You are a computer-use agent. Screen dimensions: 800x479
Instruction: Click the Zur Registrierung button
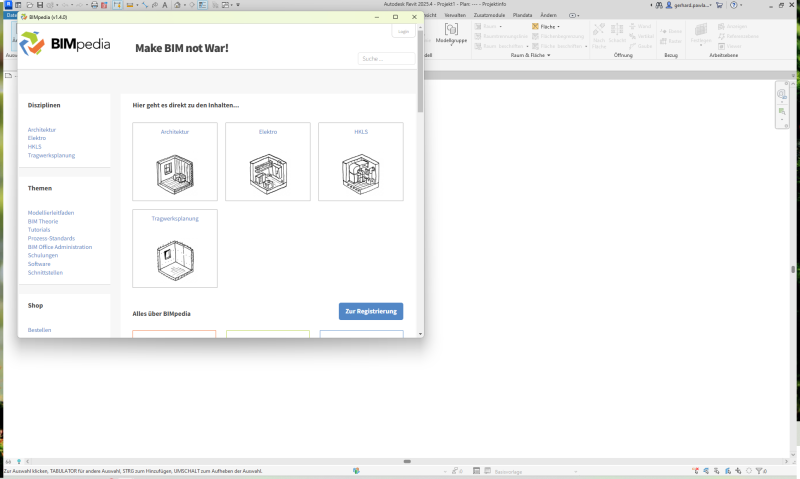[x=371, y=311]
